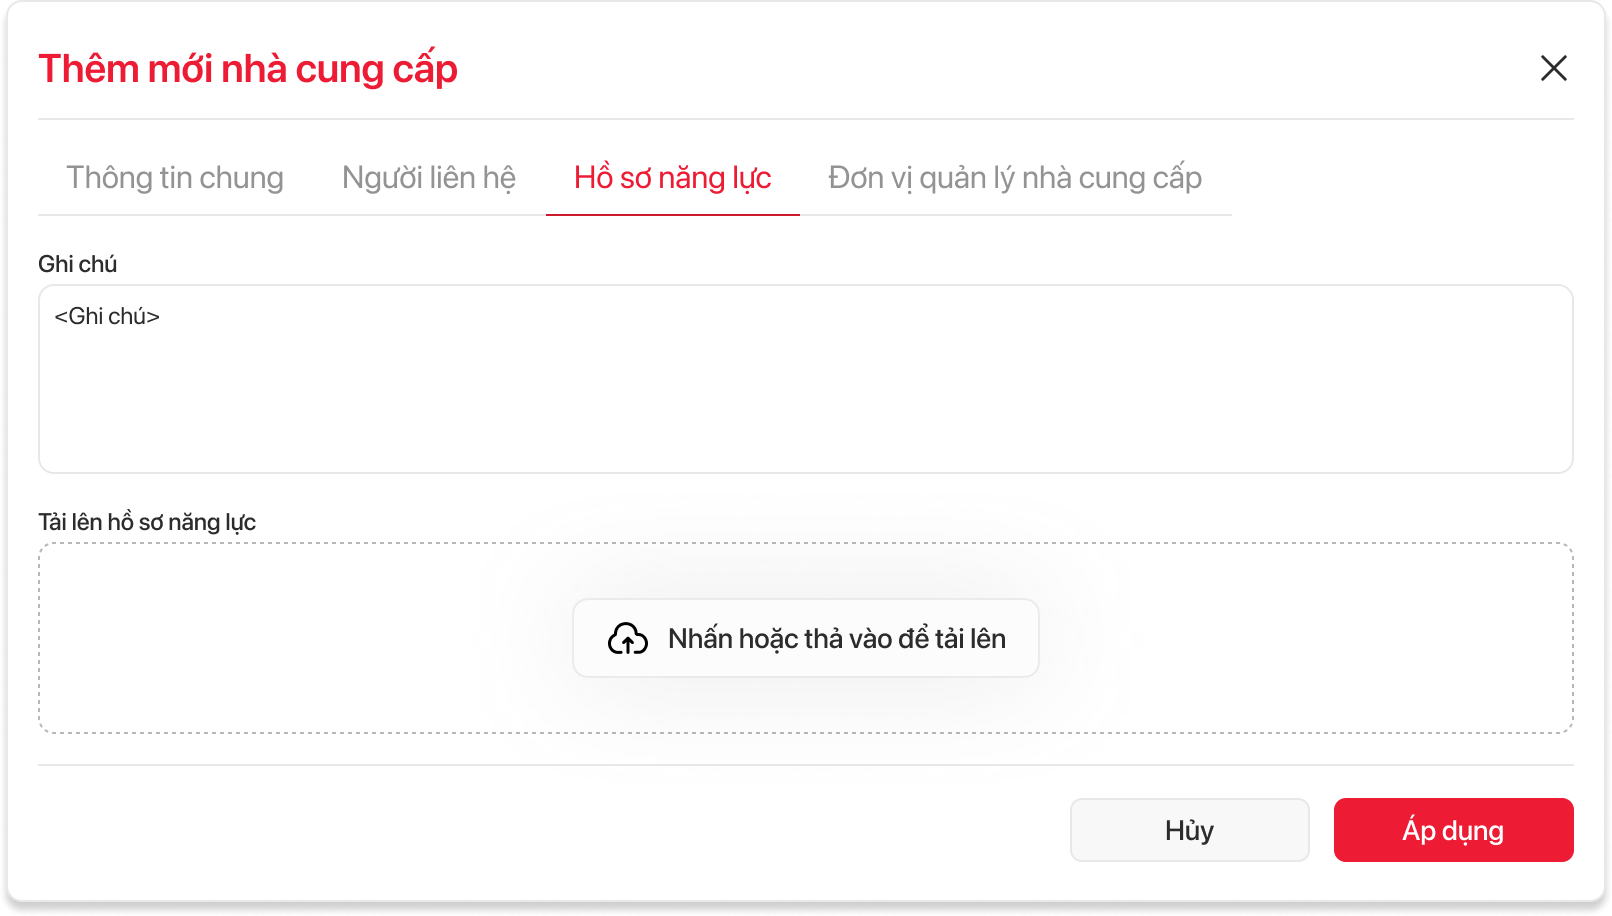Screen dimensions: 1612x916
Task: Click the Nhấn hoặc thả vào để tải lên text
Action: [x=837, y=639]
